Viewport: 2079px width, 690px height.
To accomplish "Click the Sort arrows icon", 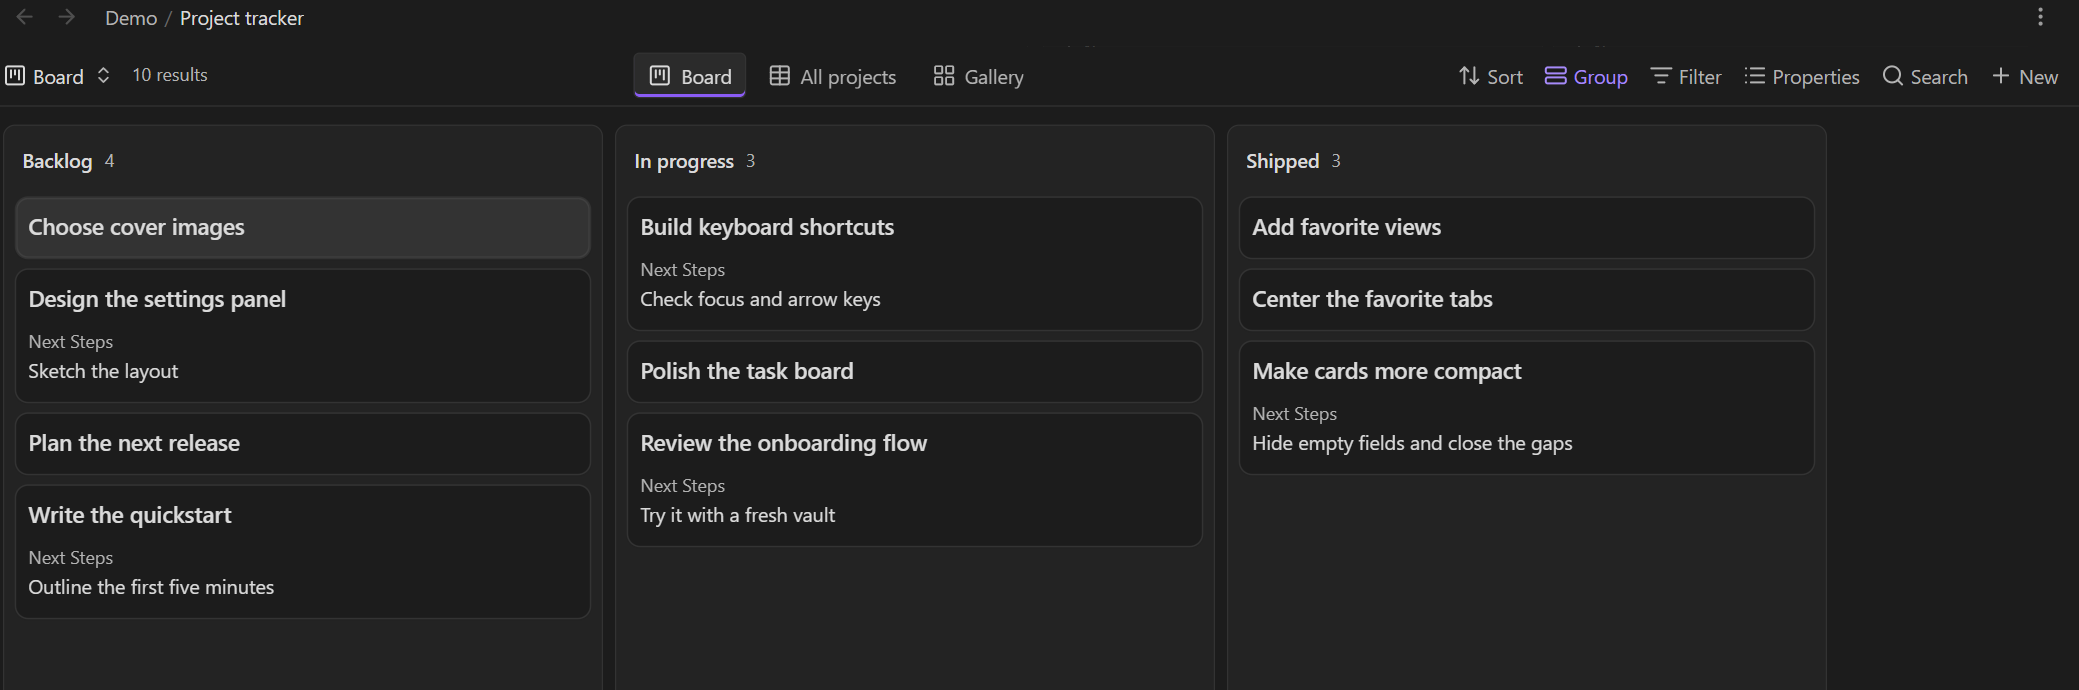I will tap(1469, 76).
